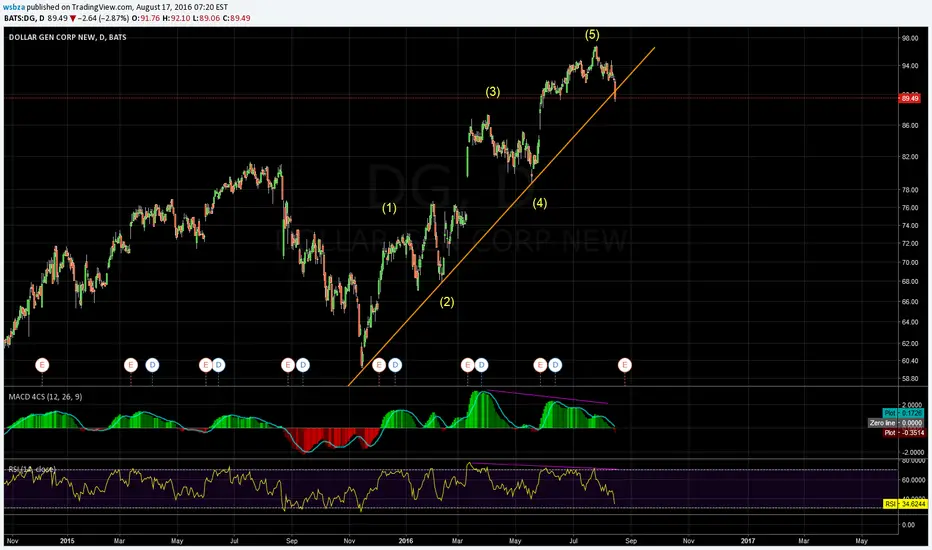The height and width of the screenshot is (550, 932).
Task: Click the dividend D marker just before 2016
Action: coord(395,365)
